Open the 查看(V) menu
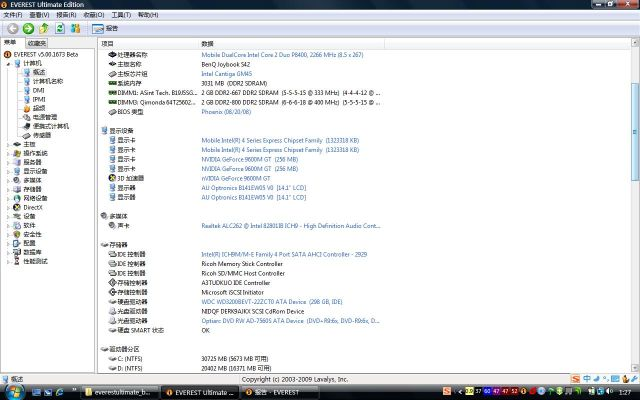The image size is (640, 400). tap(39, 15)
